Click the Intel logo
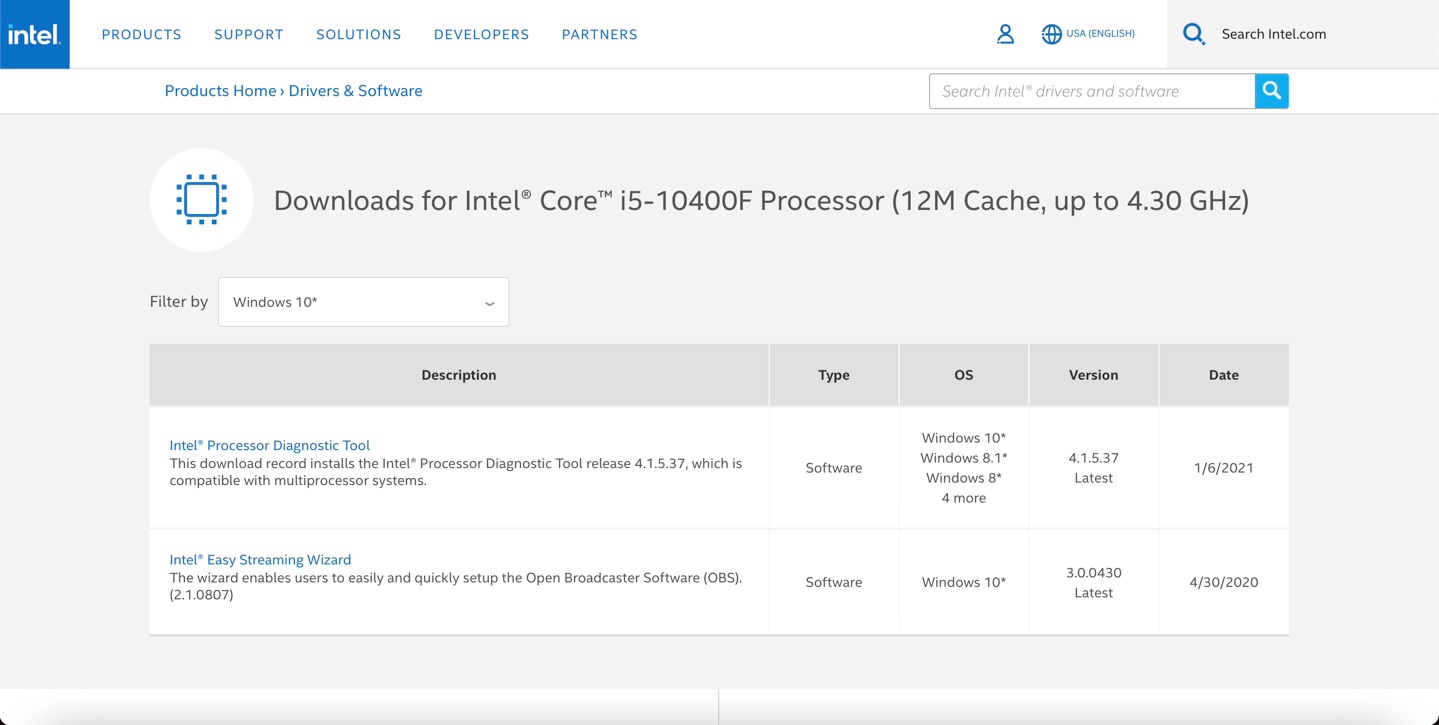The image size is (1439, 725). tap(34, 34)
